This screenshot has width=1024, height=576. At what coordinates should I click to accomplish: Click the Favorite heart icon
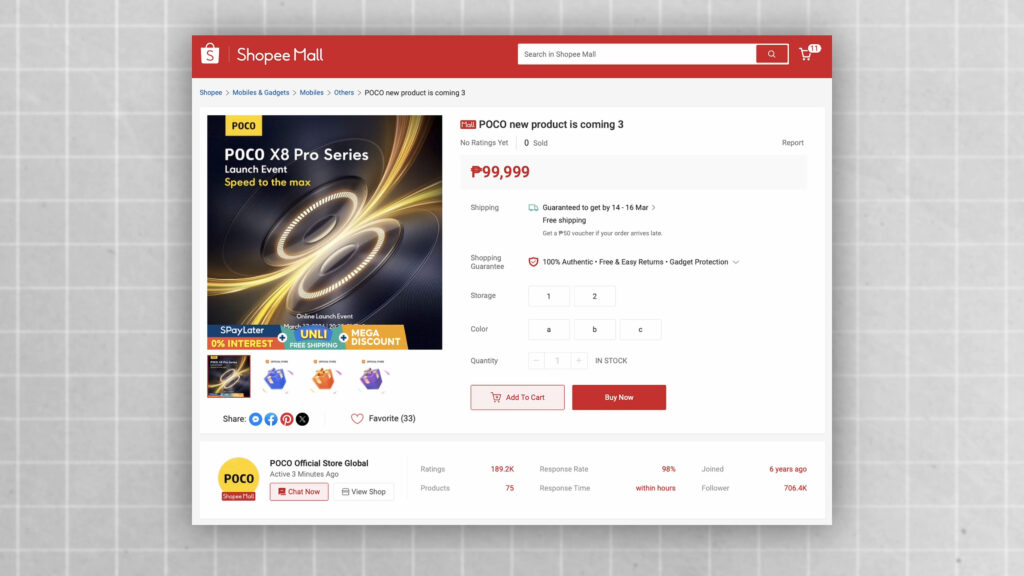(x=357, y=419)
